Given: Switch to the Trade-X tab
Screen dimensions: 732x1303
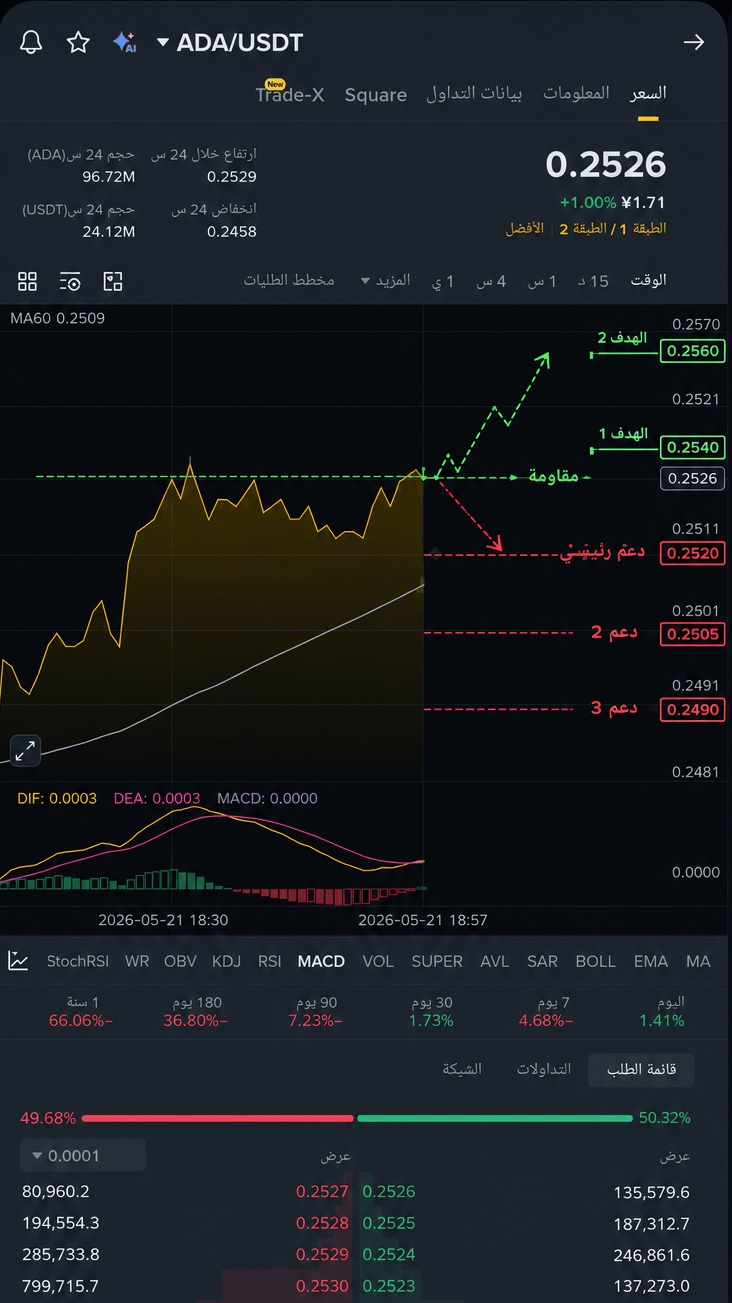Looking at the screenshot, I should 290,94.
